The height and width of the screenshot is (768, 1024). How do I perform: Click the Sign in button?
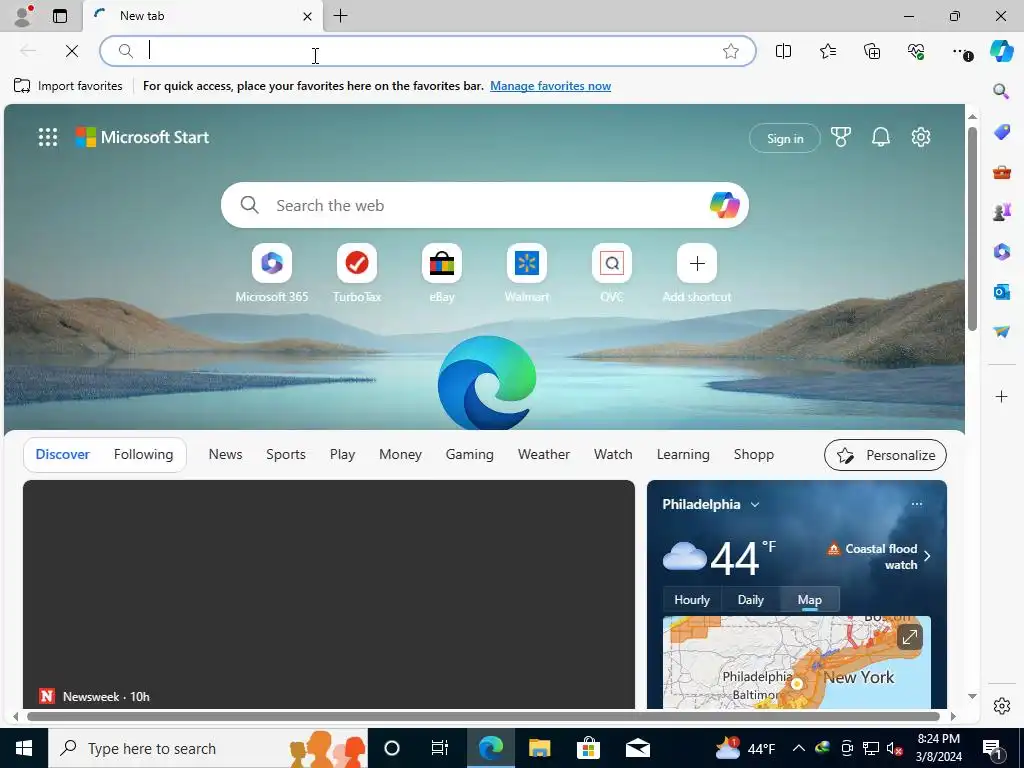point(784,138)
